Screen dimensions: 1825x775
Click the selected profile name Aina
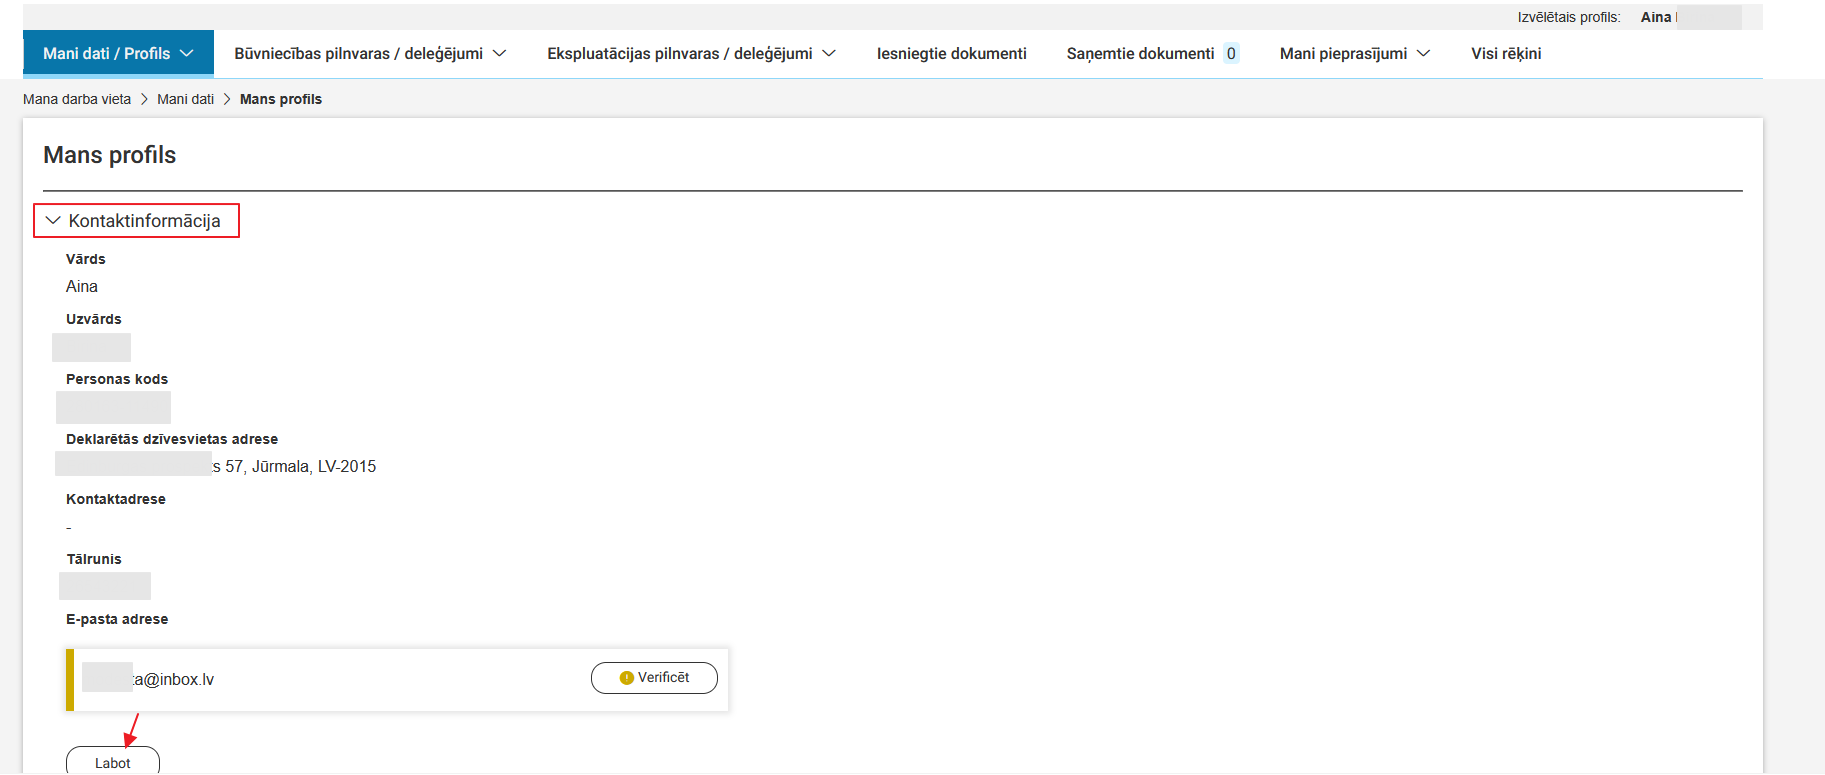pyautogui.click(x=1656, y=17)
